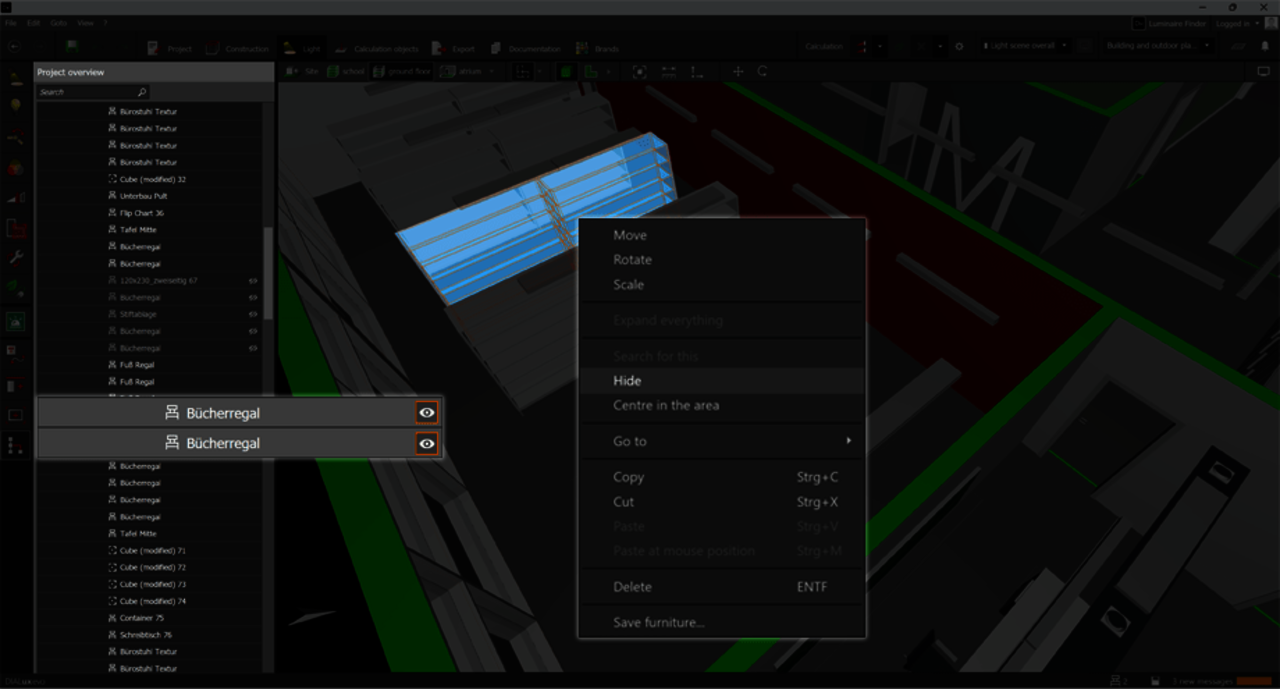Click the monitor display icon at right
1280x689 pixels.
point(1262,72)
